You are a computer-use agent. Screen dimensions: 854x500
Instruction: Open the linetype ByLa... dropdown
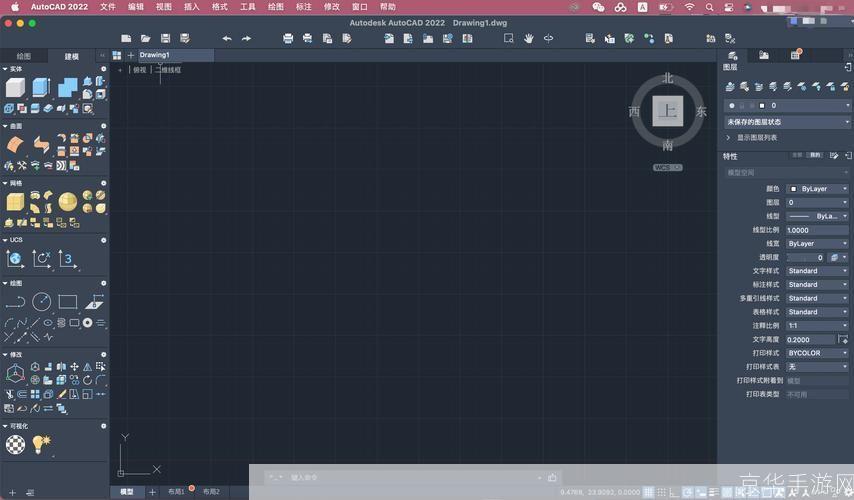pos(818,216)
